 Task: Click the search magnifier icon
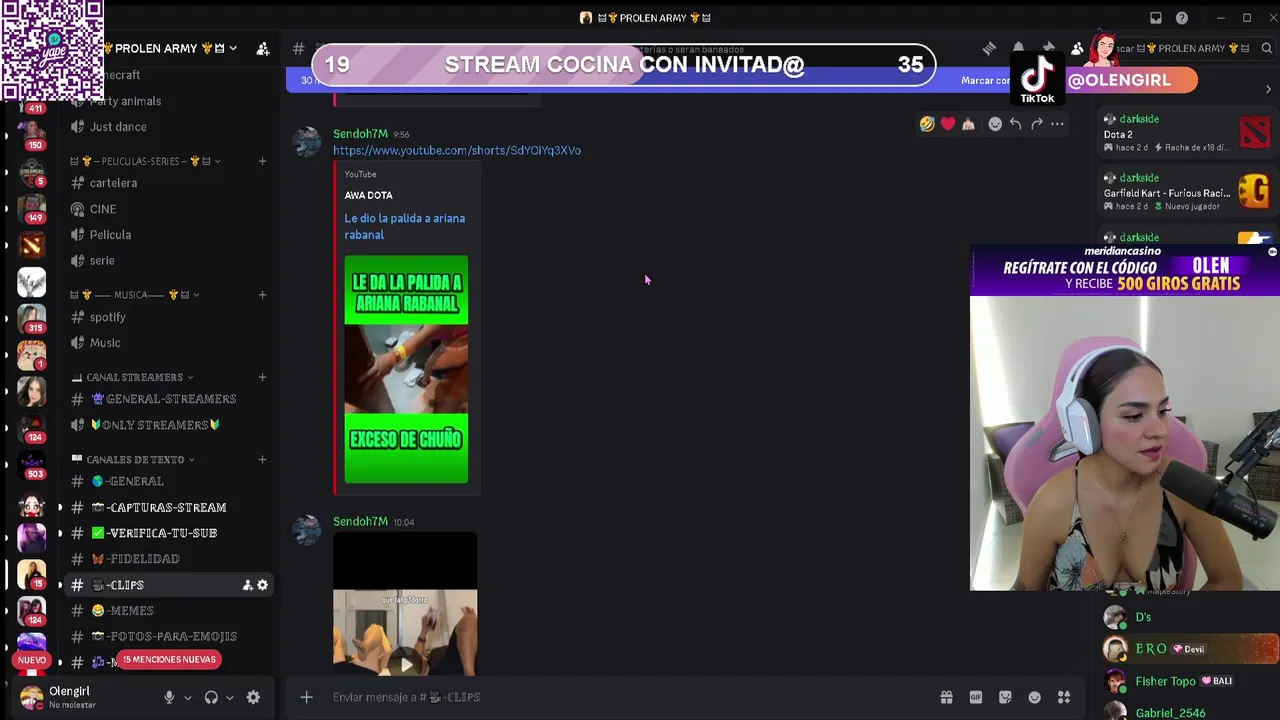point(1266,48)
